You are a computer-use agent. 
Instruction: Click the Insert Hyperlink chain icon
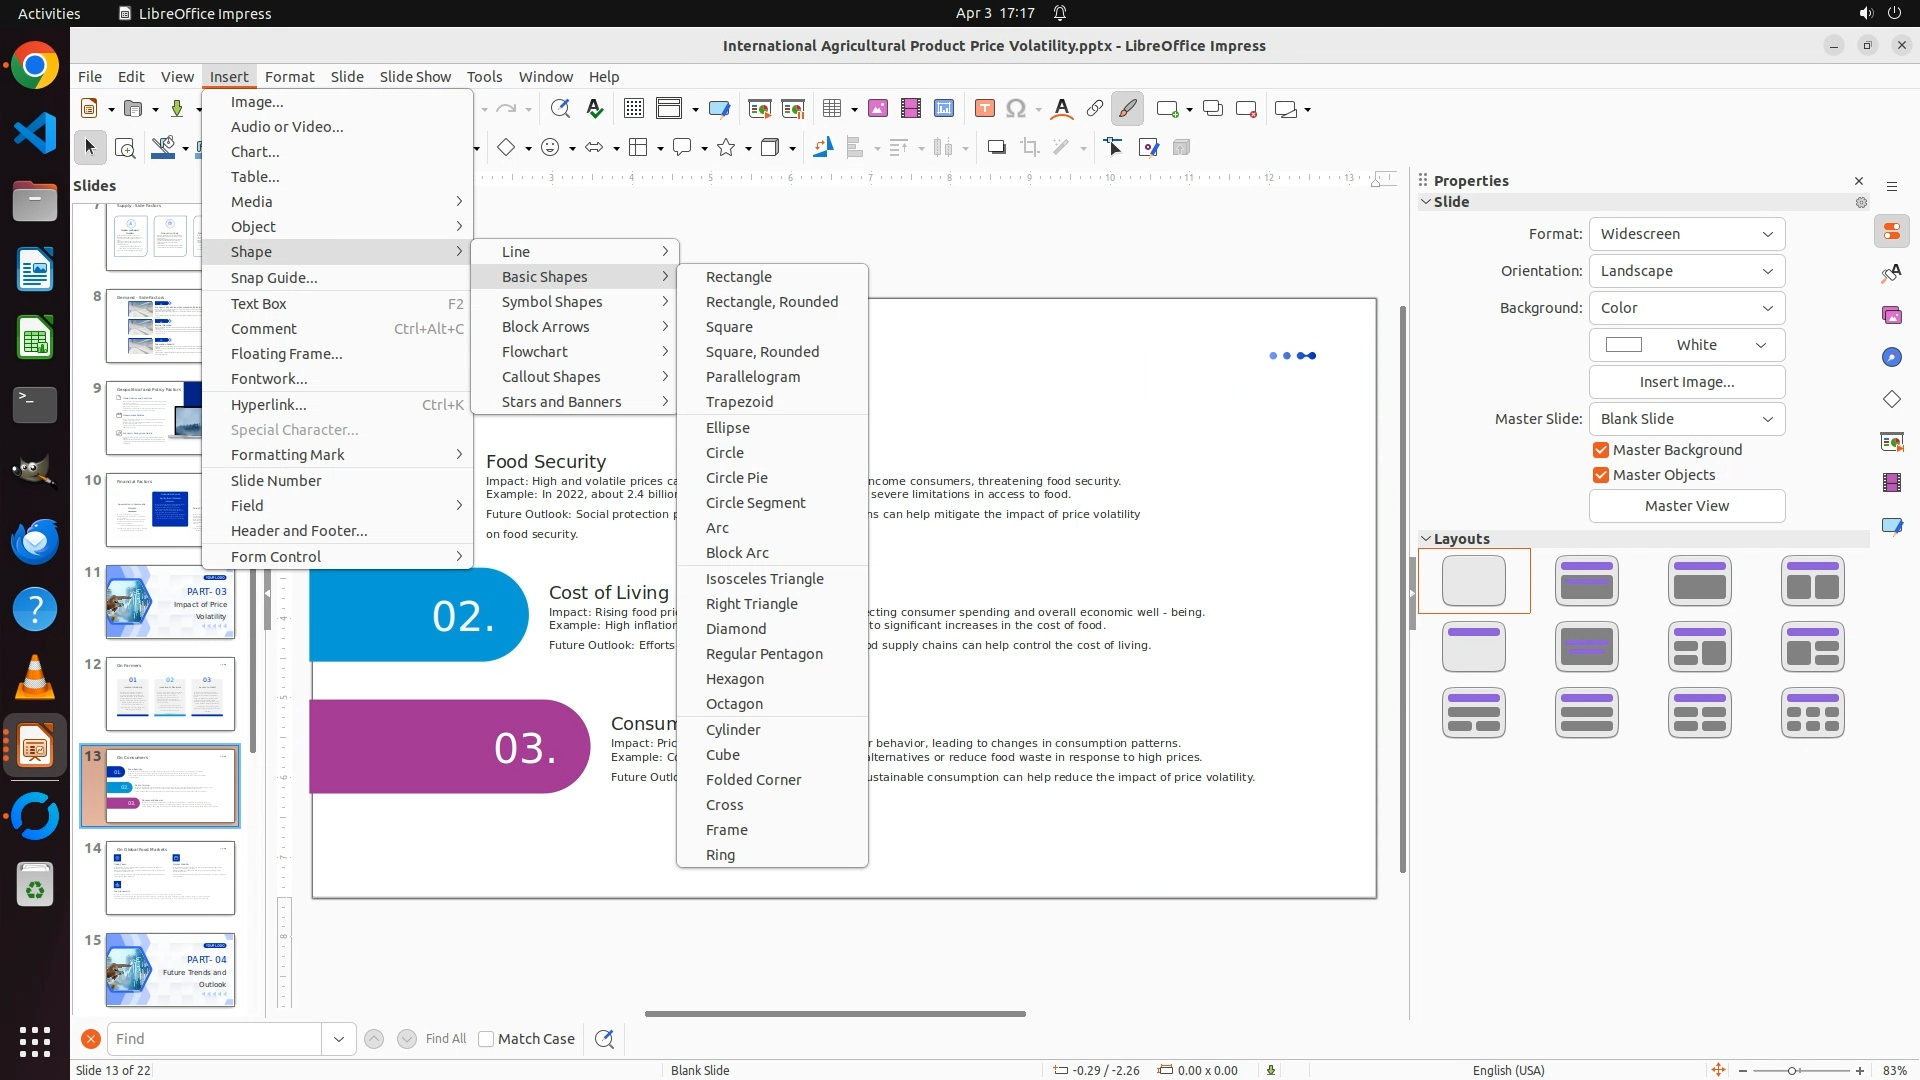(1094, 109)
